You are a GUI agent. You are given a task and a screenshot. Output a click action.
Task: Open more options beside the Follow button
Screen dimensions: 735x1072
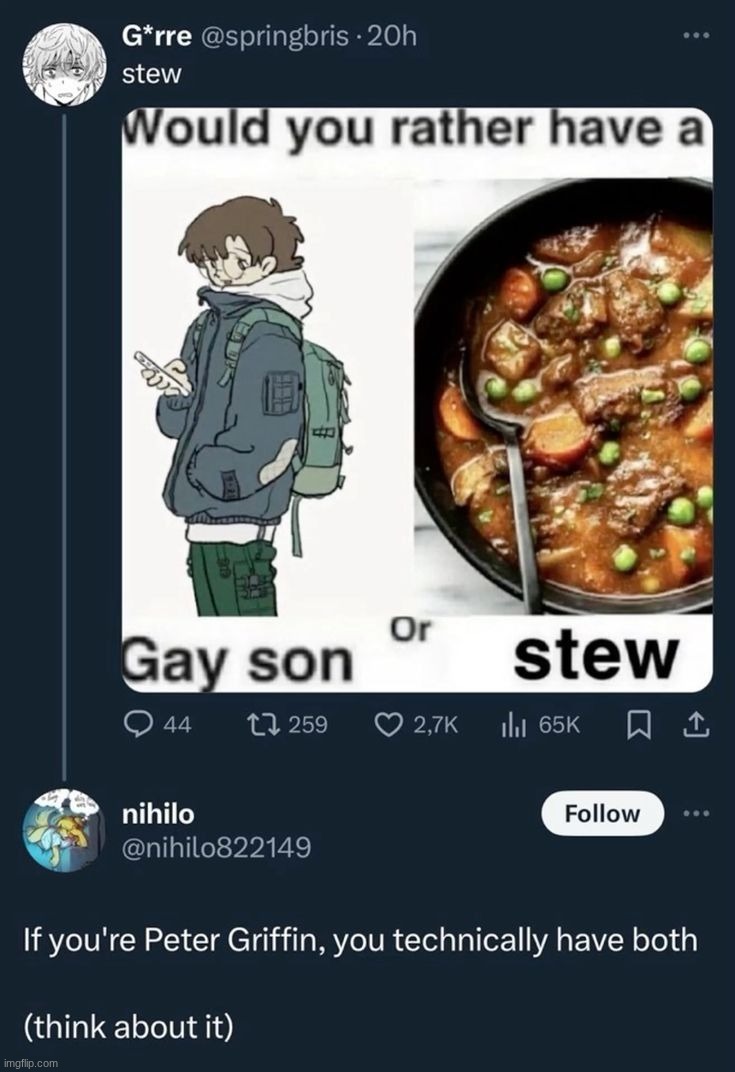pyautogui.click(x=696, y=813)
